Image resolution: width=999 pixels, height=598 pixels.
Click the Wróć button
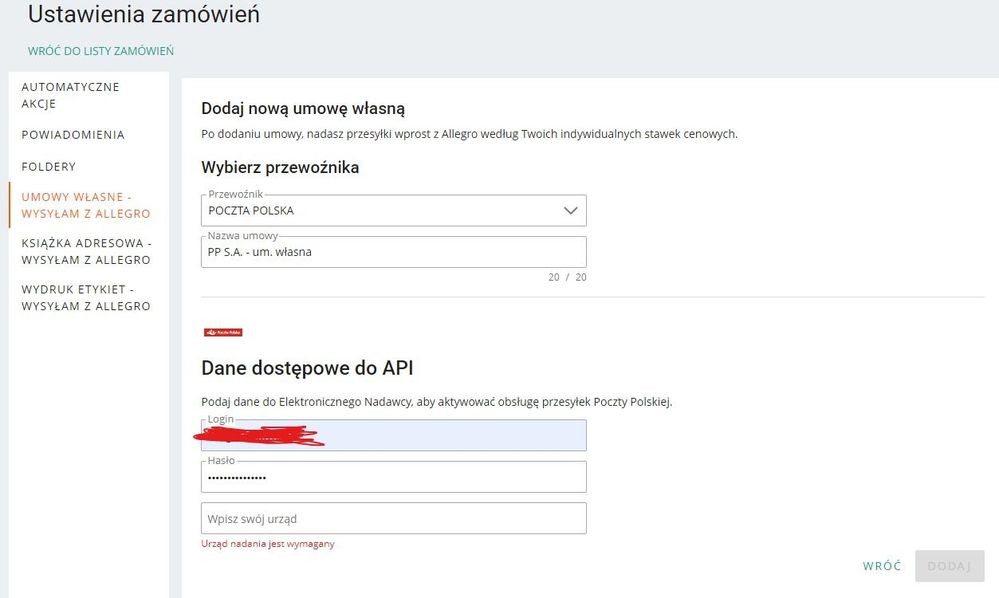tap(882, 566)
